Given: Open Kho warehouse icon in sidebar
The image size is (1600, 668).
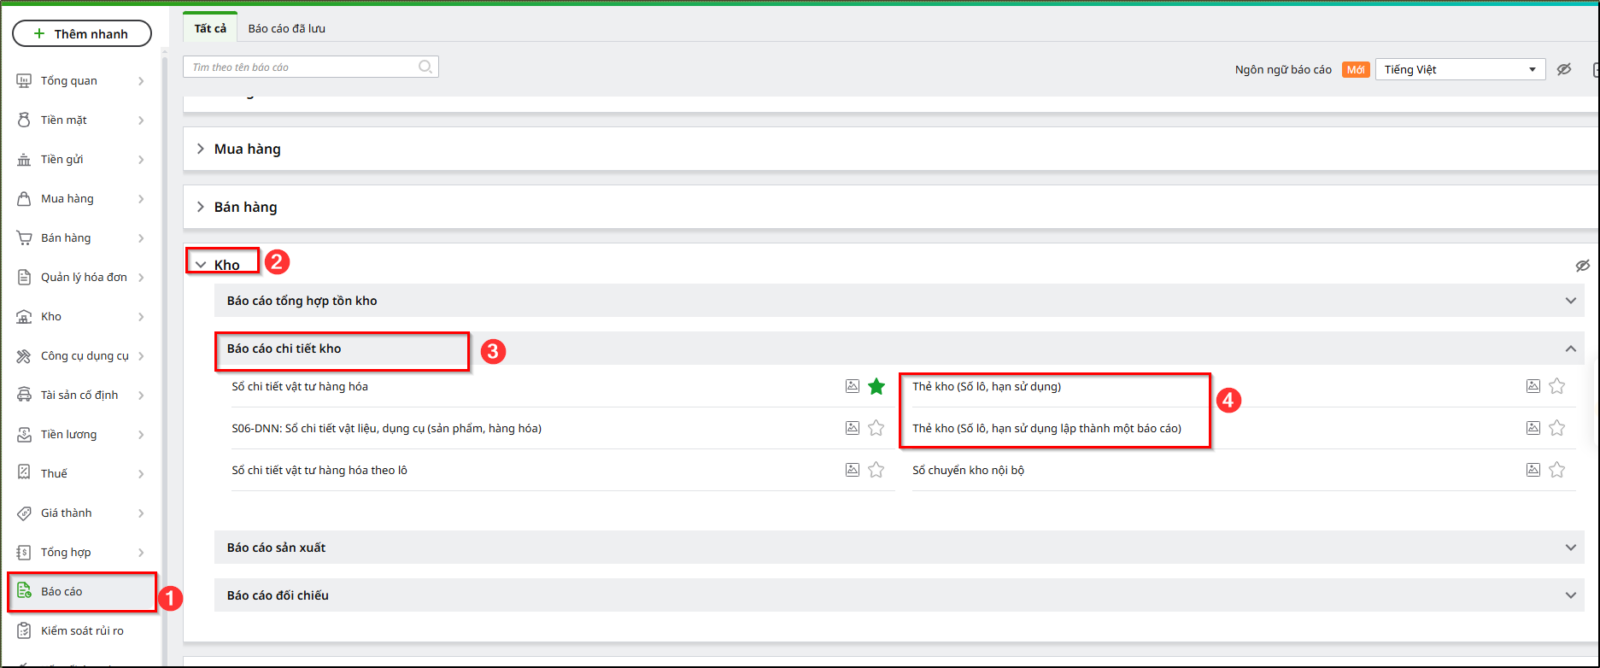Looking at the screenshot, I should point(24,317).
